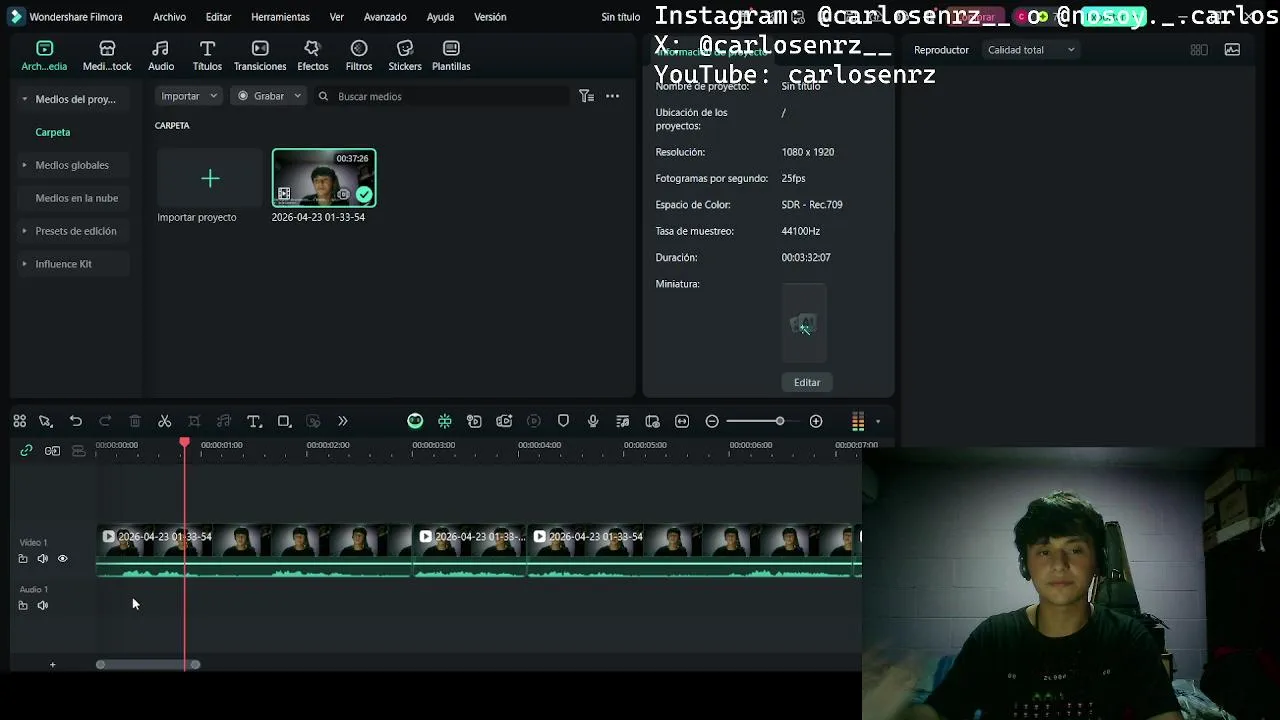Open the Avanzado menu
1280x720 pixels.
coord(385,17)
